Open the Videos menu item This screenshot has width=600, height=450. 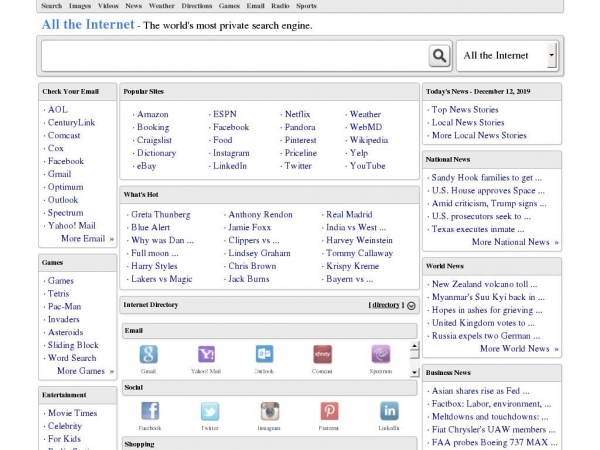(x=108, y=6)
